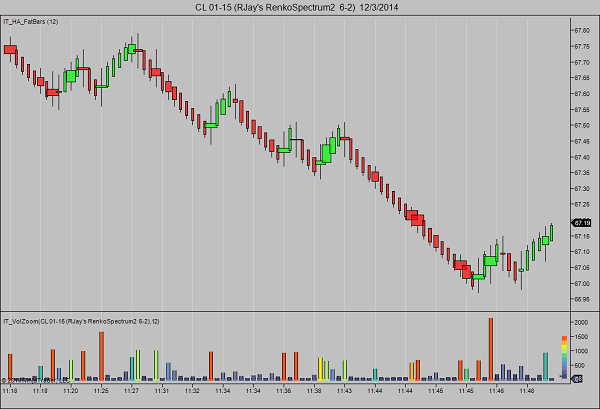
Task: Click the 2000 volume axis label
Action: click(581, 323)
